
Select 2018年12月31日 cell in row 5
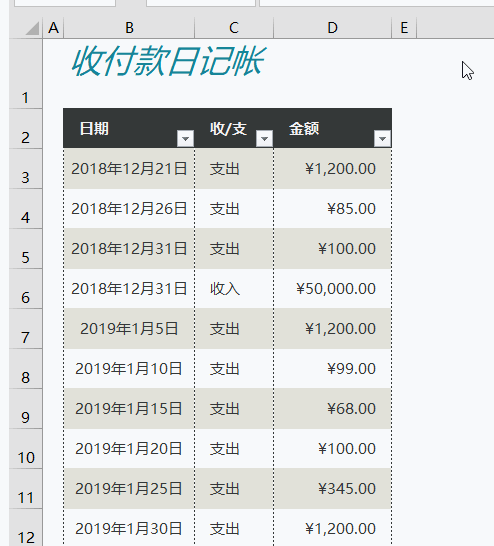(x=129, y=249)
